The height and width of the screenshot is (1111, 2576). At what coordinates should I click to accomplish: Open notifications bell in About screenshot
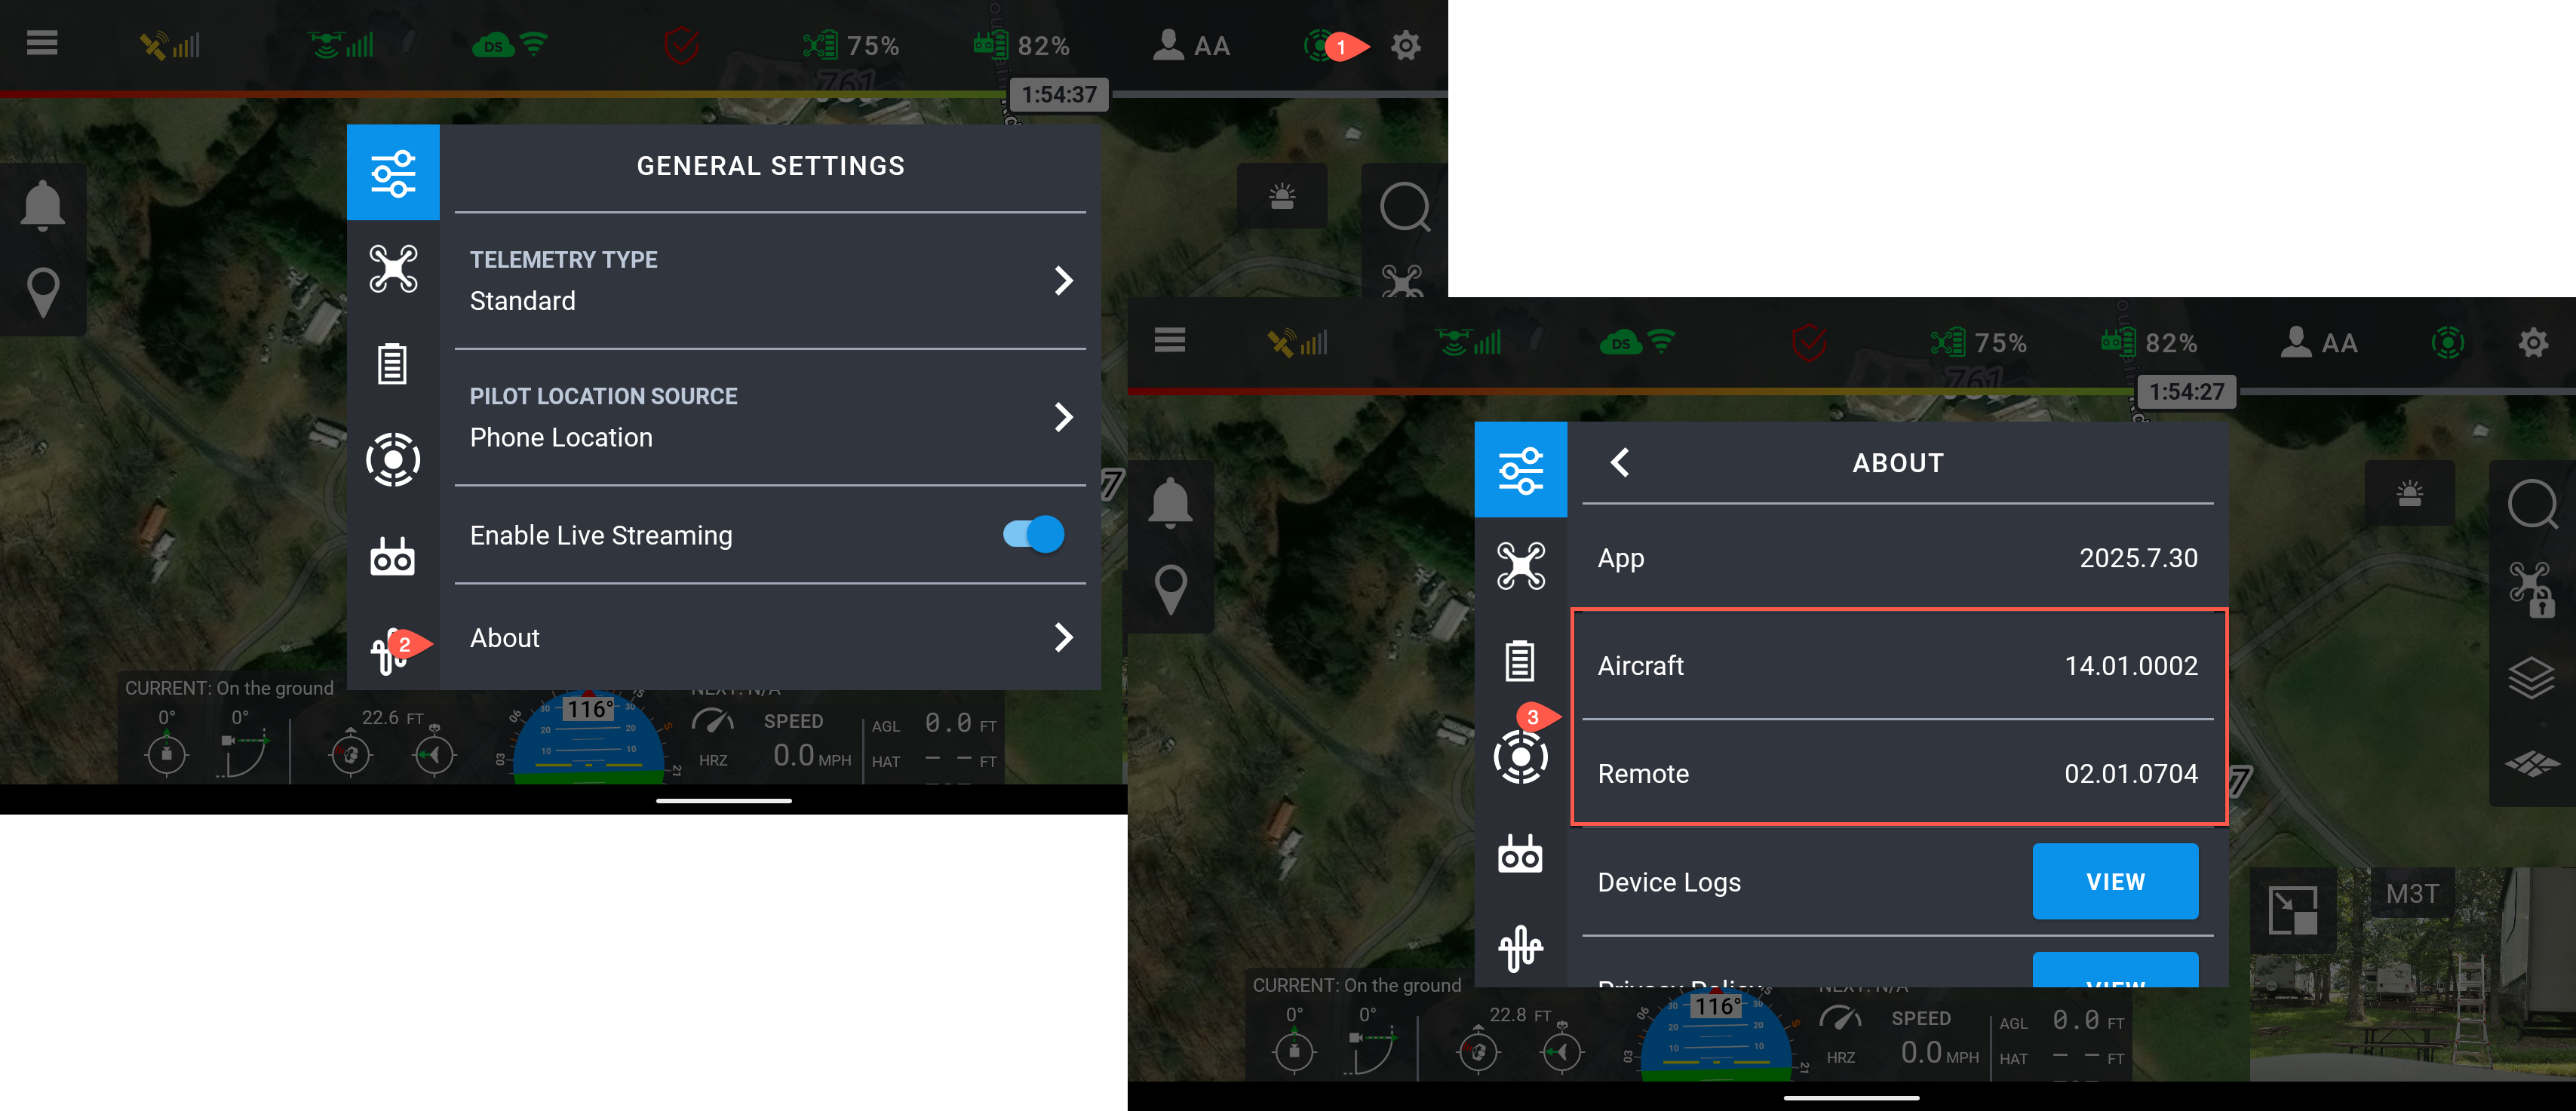pyautogui.click(x=1170, y=502)
